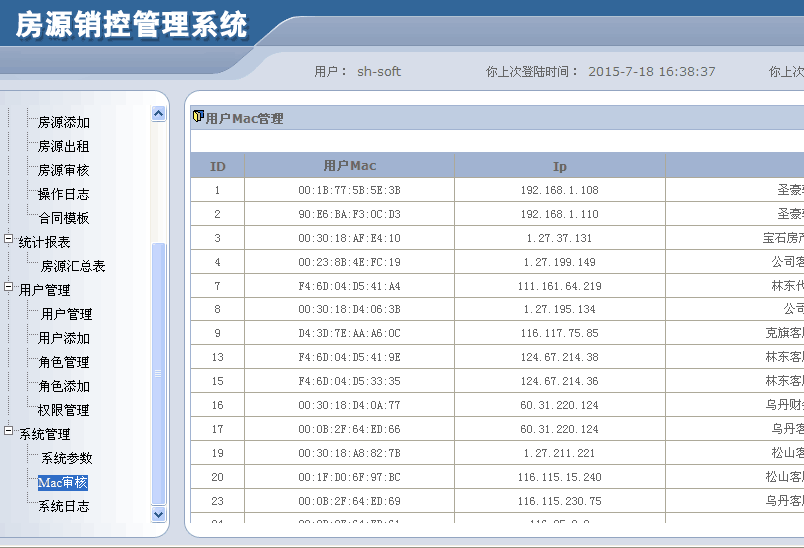Collapse the 统计报表 tree node
Screen dimensions: 804x548
point(9,241)
